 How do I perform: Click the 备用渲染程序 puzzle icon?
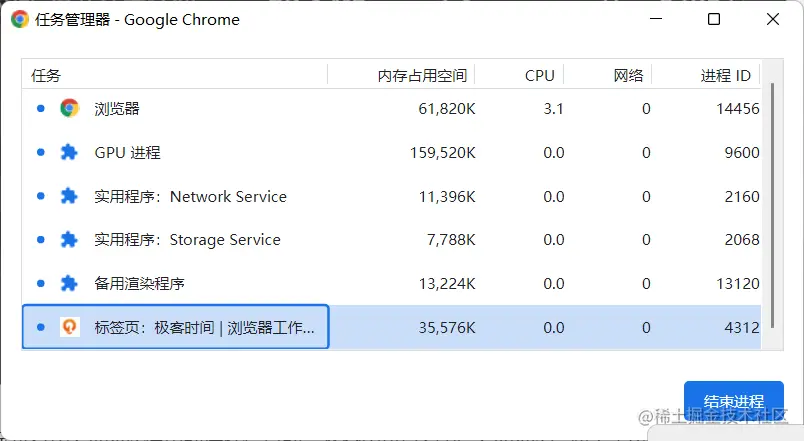(69, 284)
